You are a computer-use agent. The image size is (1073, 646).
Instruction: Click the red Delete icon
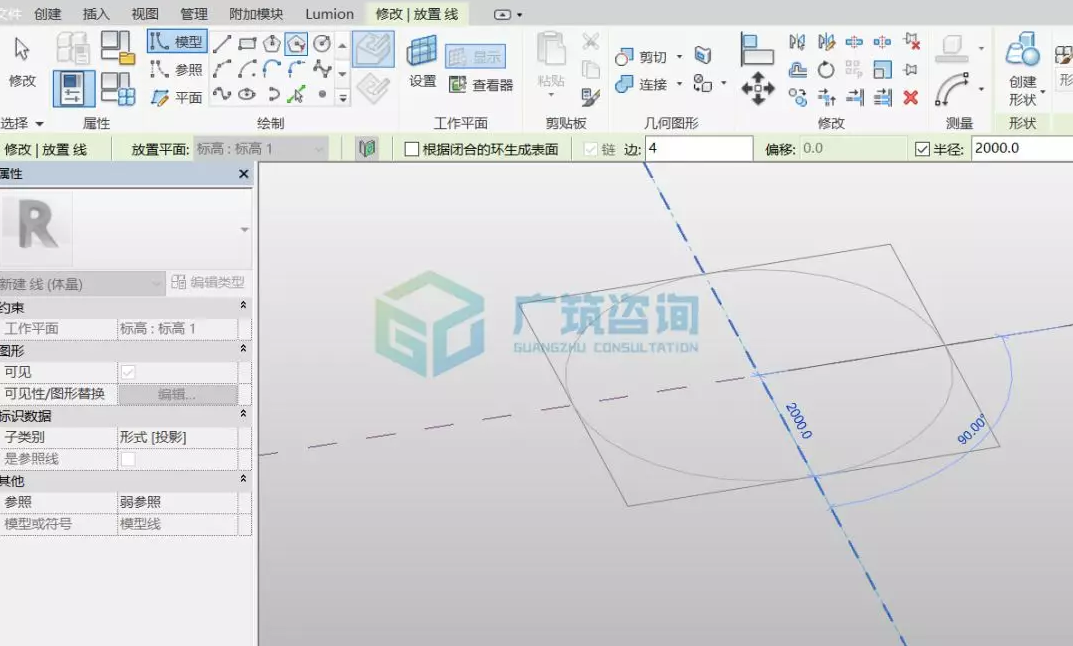[x=910, y=97]
